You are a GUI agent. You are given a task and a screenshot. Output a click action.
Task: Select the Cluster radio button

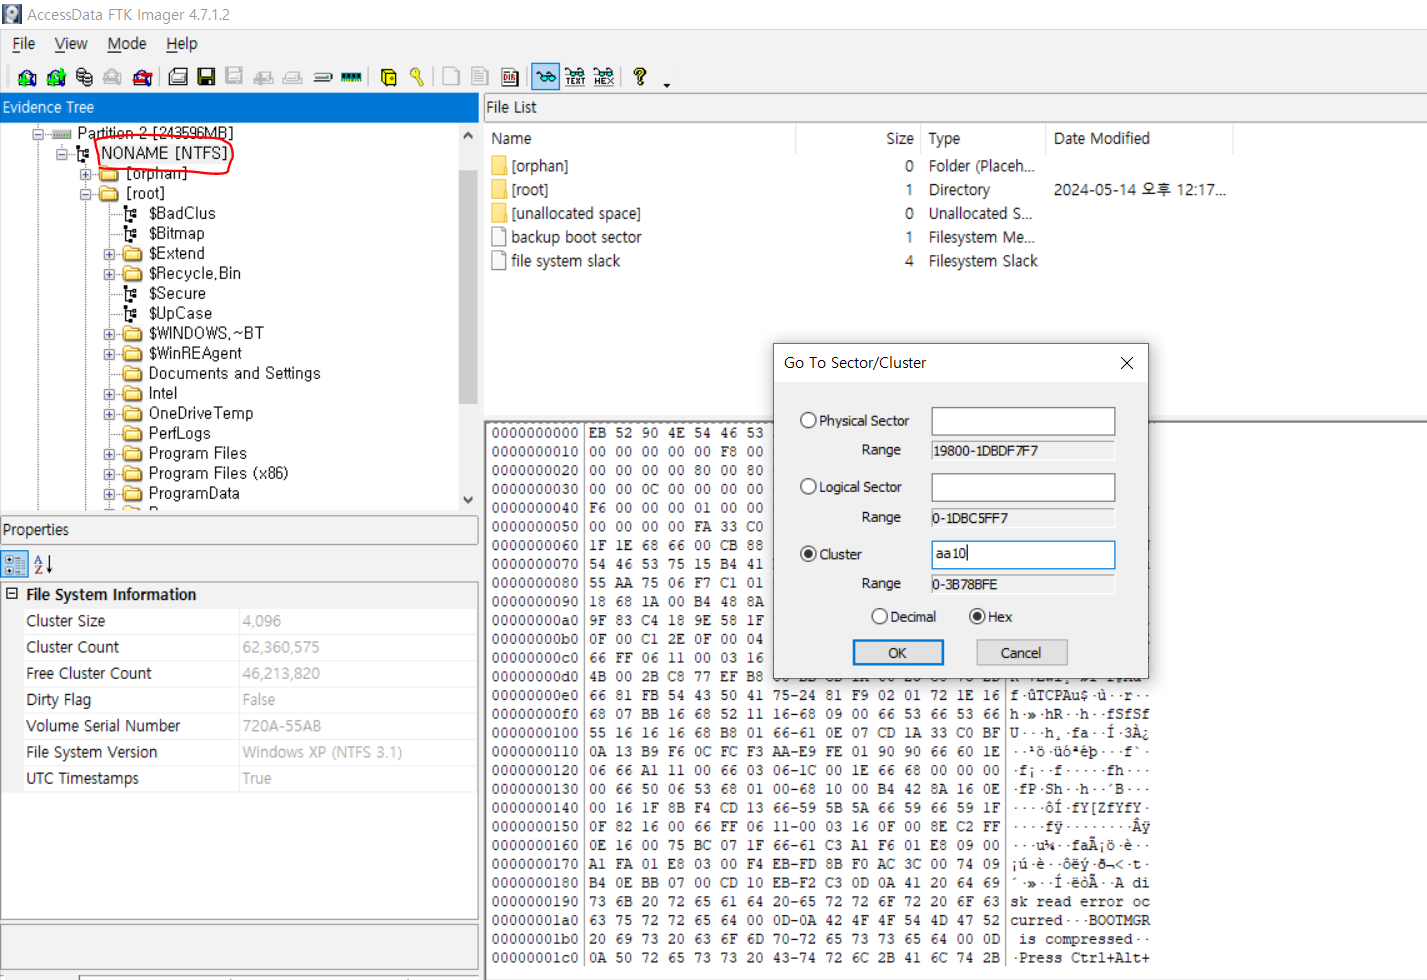pyautogui.click(x=808, y=554)
